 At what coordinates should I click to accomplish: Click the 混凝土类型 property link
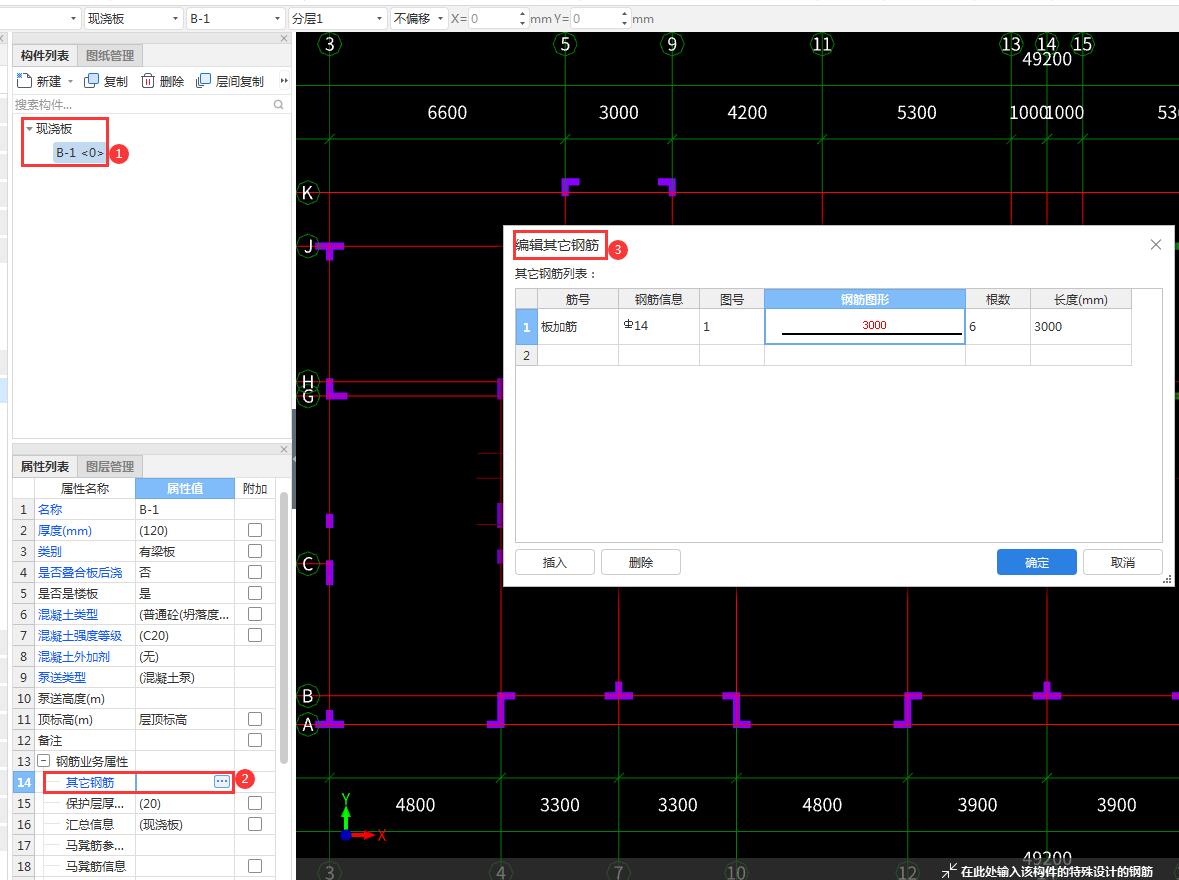click(68, 614)
